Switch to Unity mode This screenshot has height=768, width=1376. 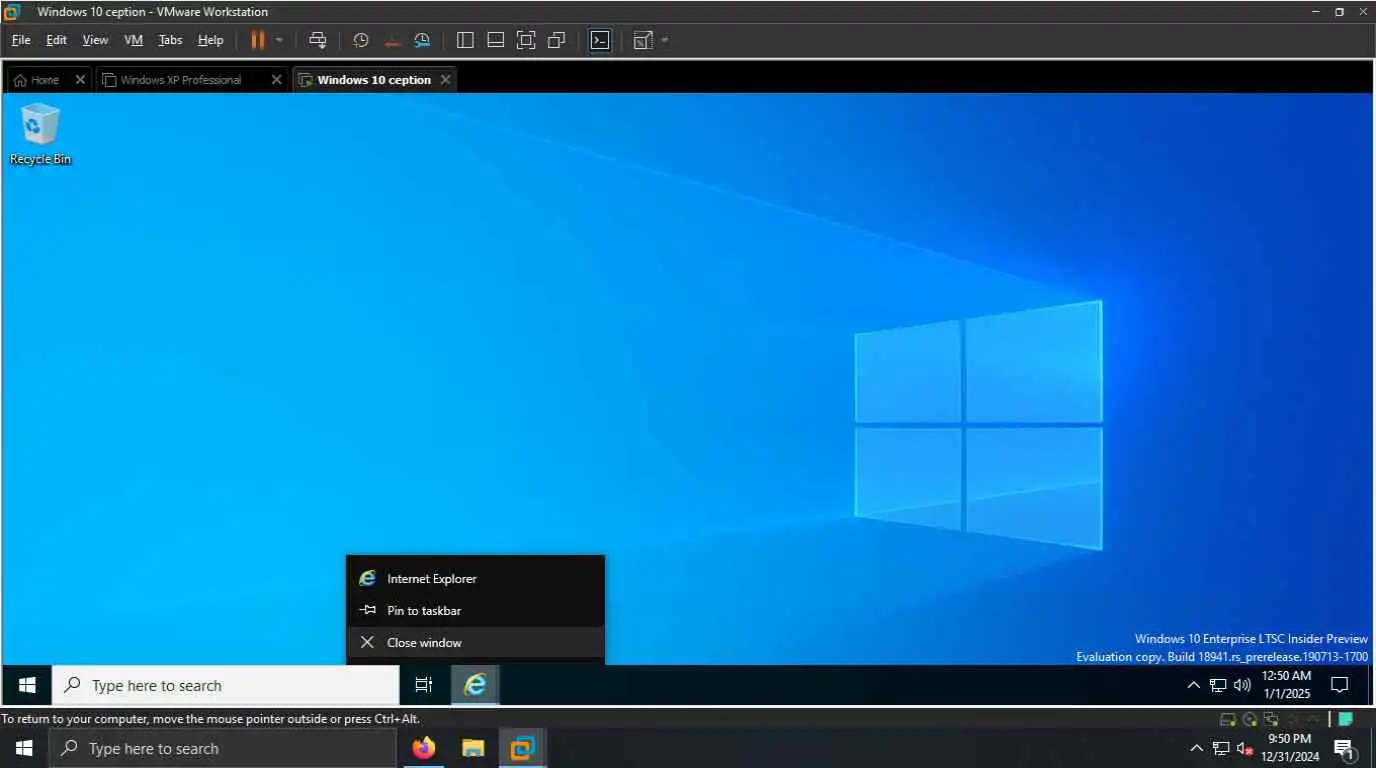(557, 40)
